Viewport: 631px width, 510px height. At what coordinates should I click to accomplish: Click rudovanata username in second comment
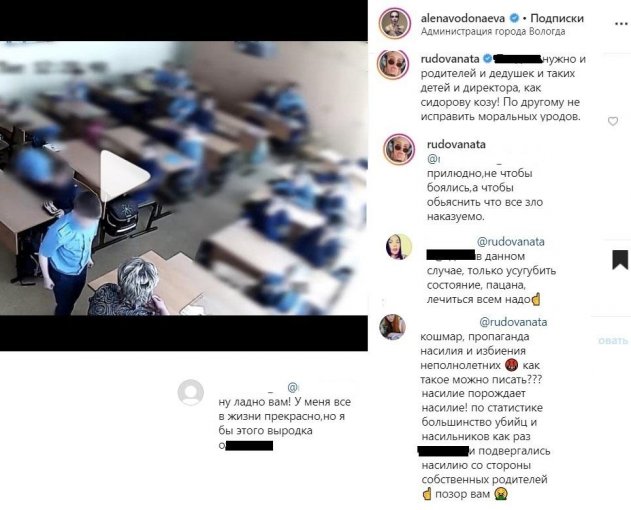(x=456, y=144)
